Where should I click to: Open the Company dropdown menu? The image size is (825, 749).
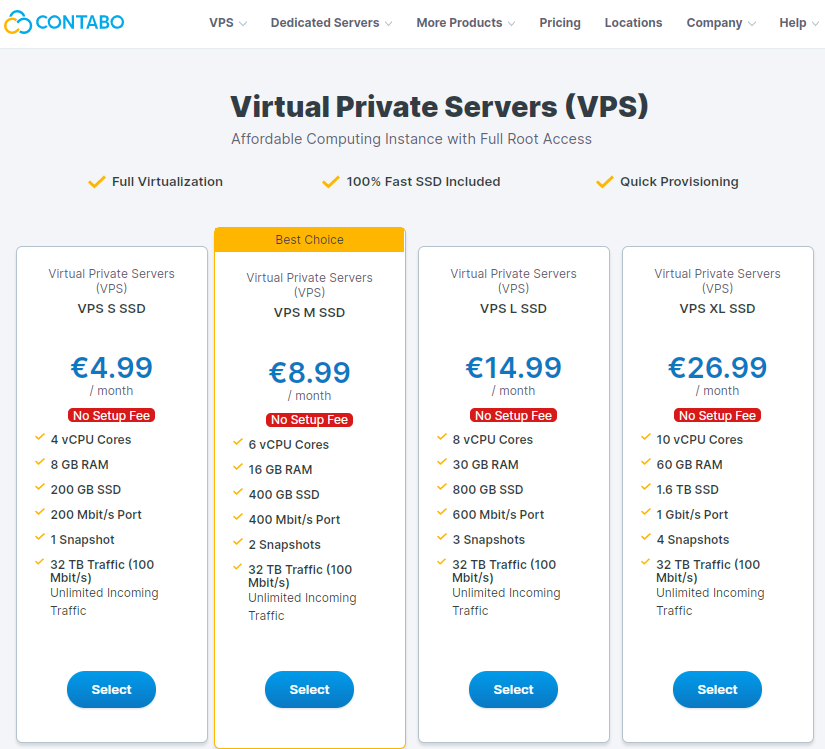[x=721, y=23]
